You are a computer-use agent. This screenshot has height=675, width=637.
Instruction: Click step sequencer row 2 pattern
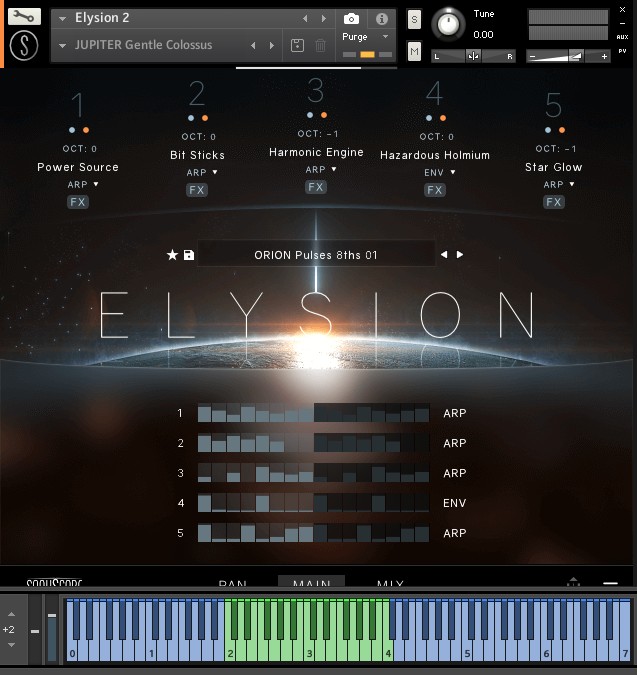coord(313,443)
